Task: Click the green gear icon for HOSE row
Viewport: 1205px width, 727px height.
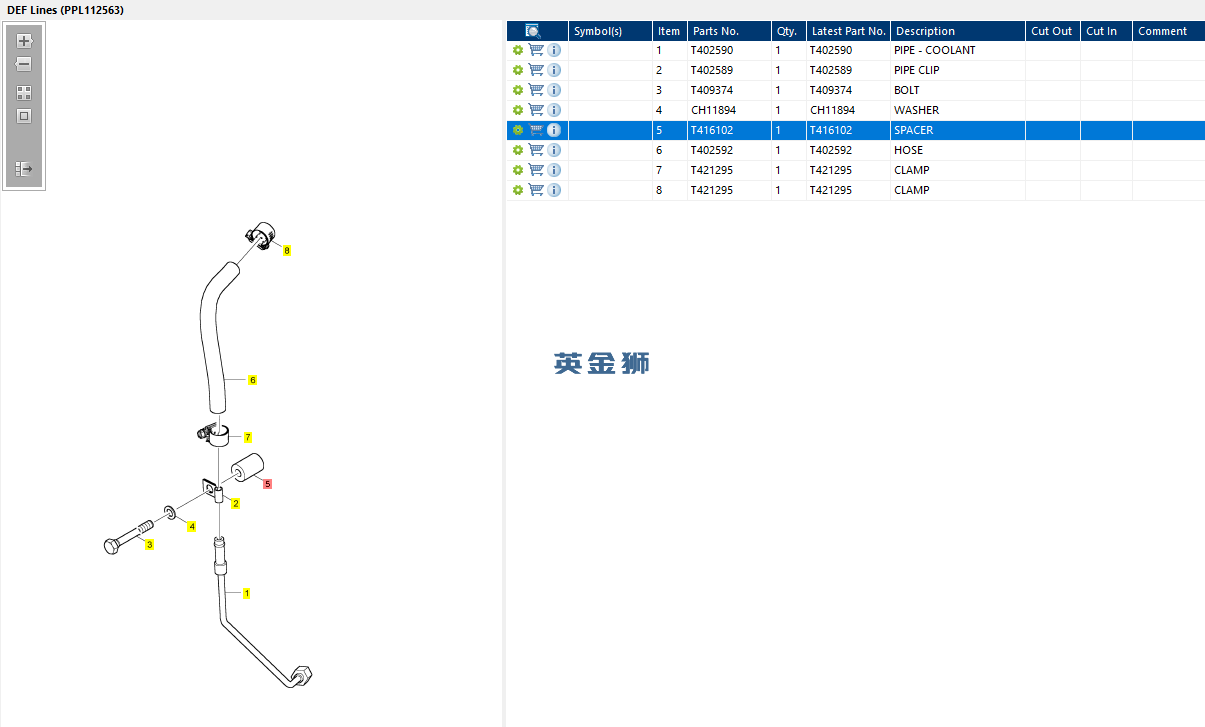Action: (518, 150)
